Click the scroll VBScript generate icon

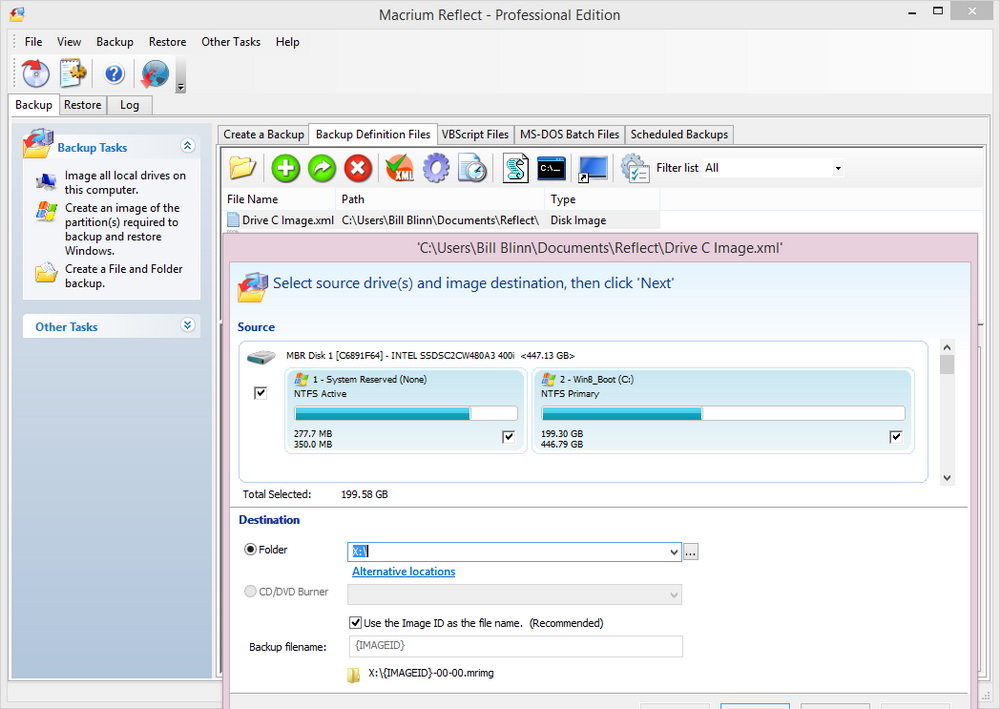click(x=515, y=168)
